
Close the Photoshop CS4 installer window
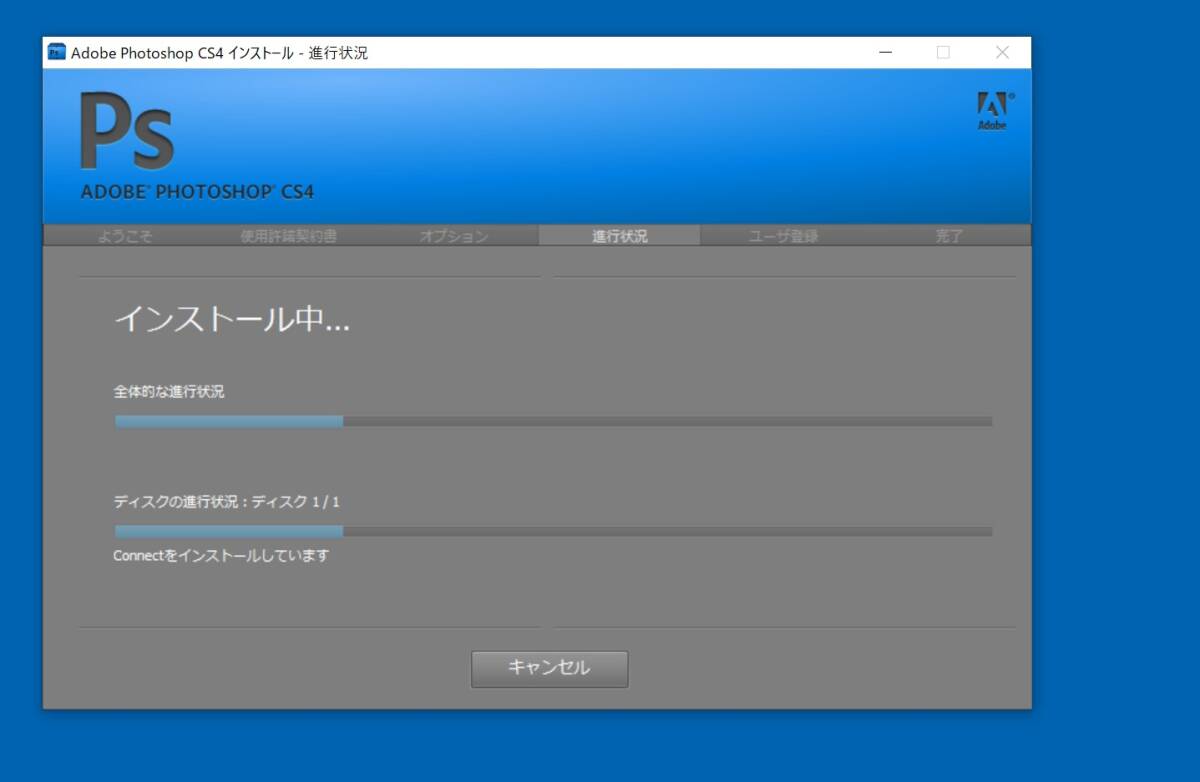click(1002, 53)
